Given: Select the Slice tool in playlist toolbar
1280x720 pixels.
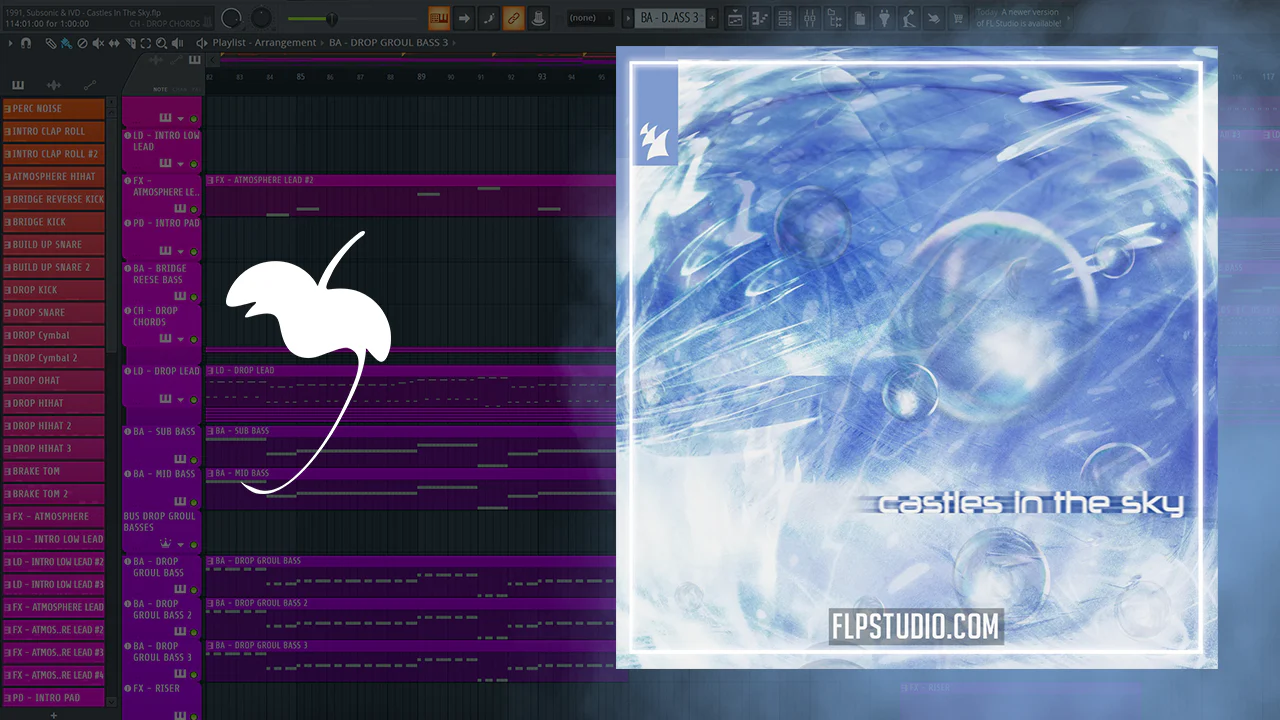Looking at the screenshot, I should (x=130, y=43).
